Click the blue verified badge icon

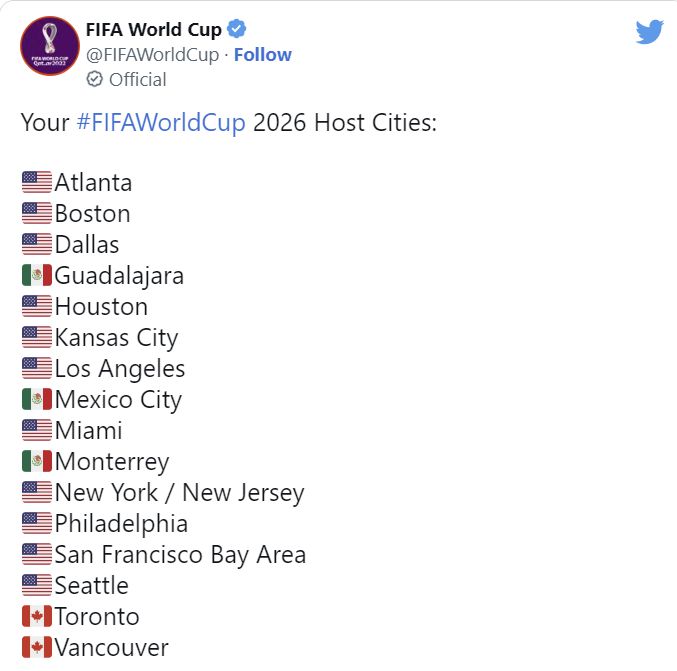click(237, 29)
